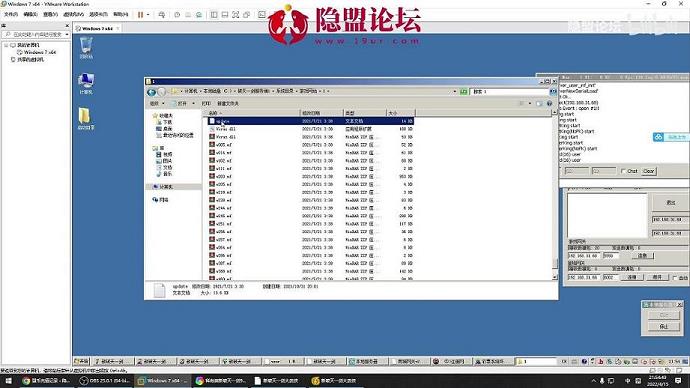
Task: Click the Clear button in log window
Action: point(648,171)
